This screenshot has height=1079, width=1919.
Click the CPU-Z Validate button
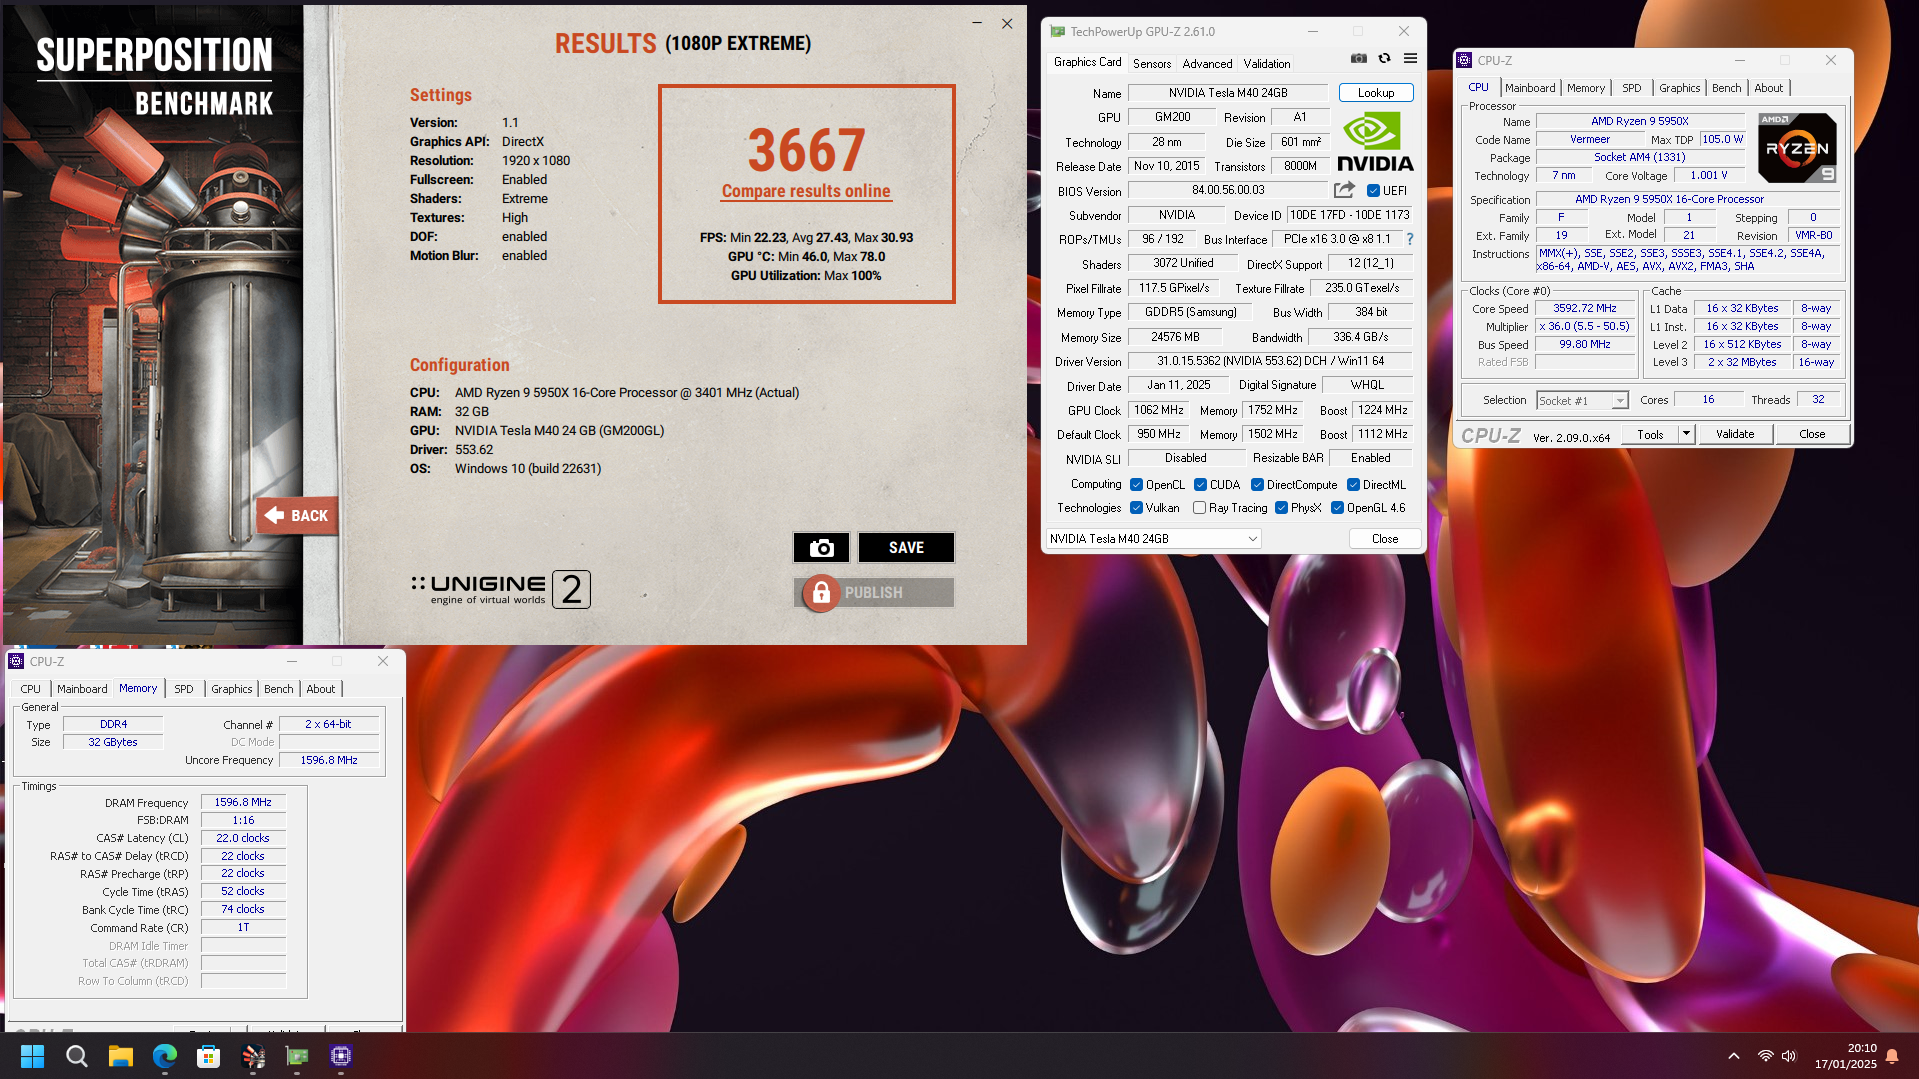point(1734,434)
